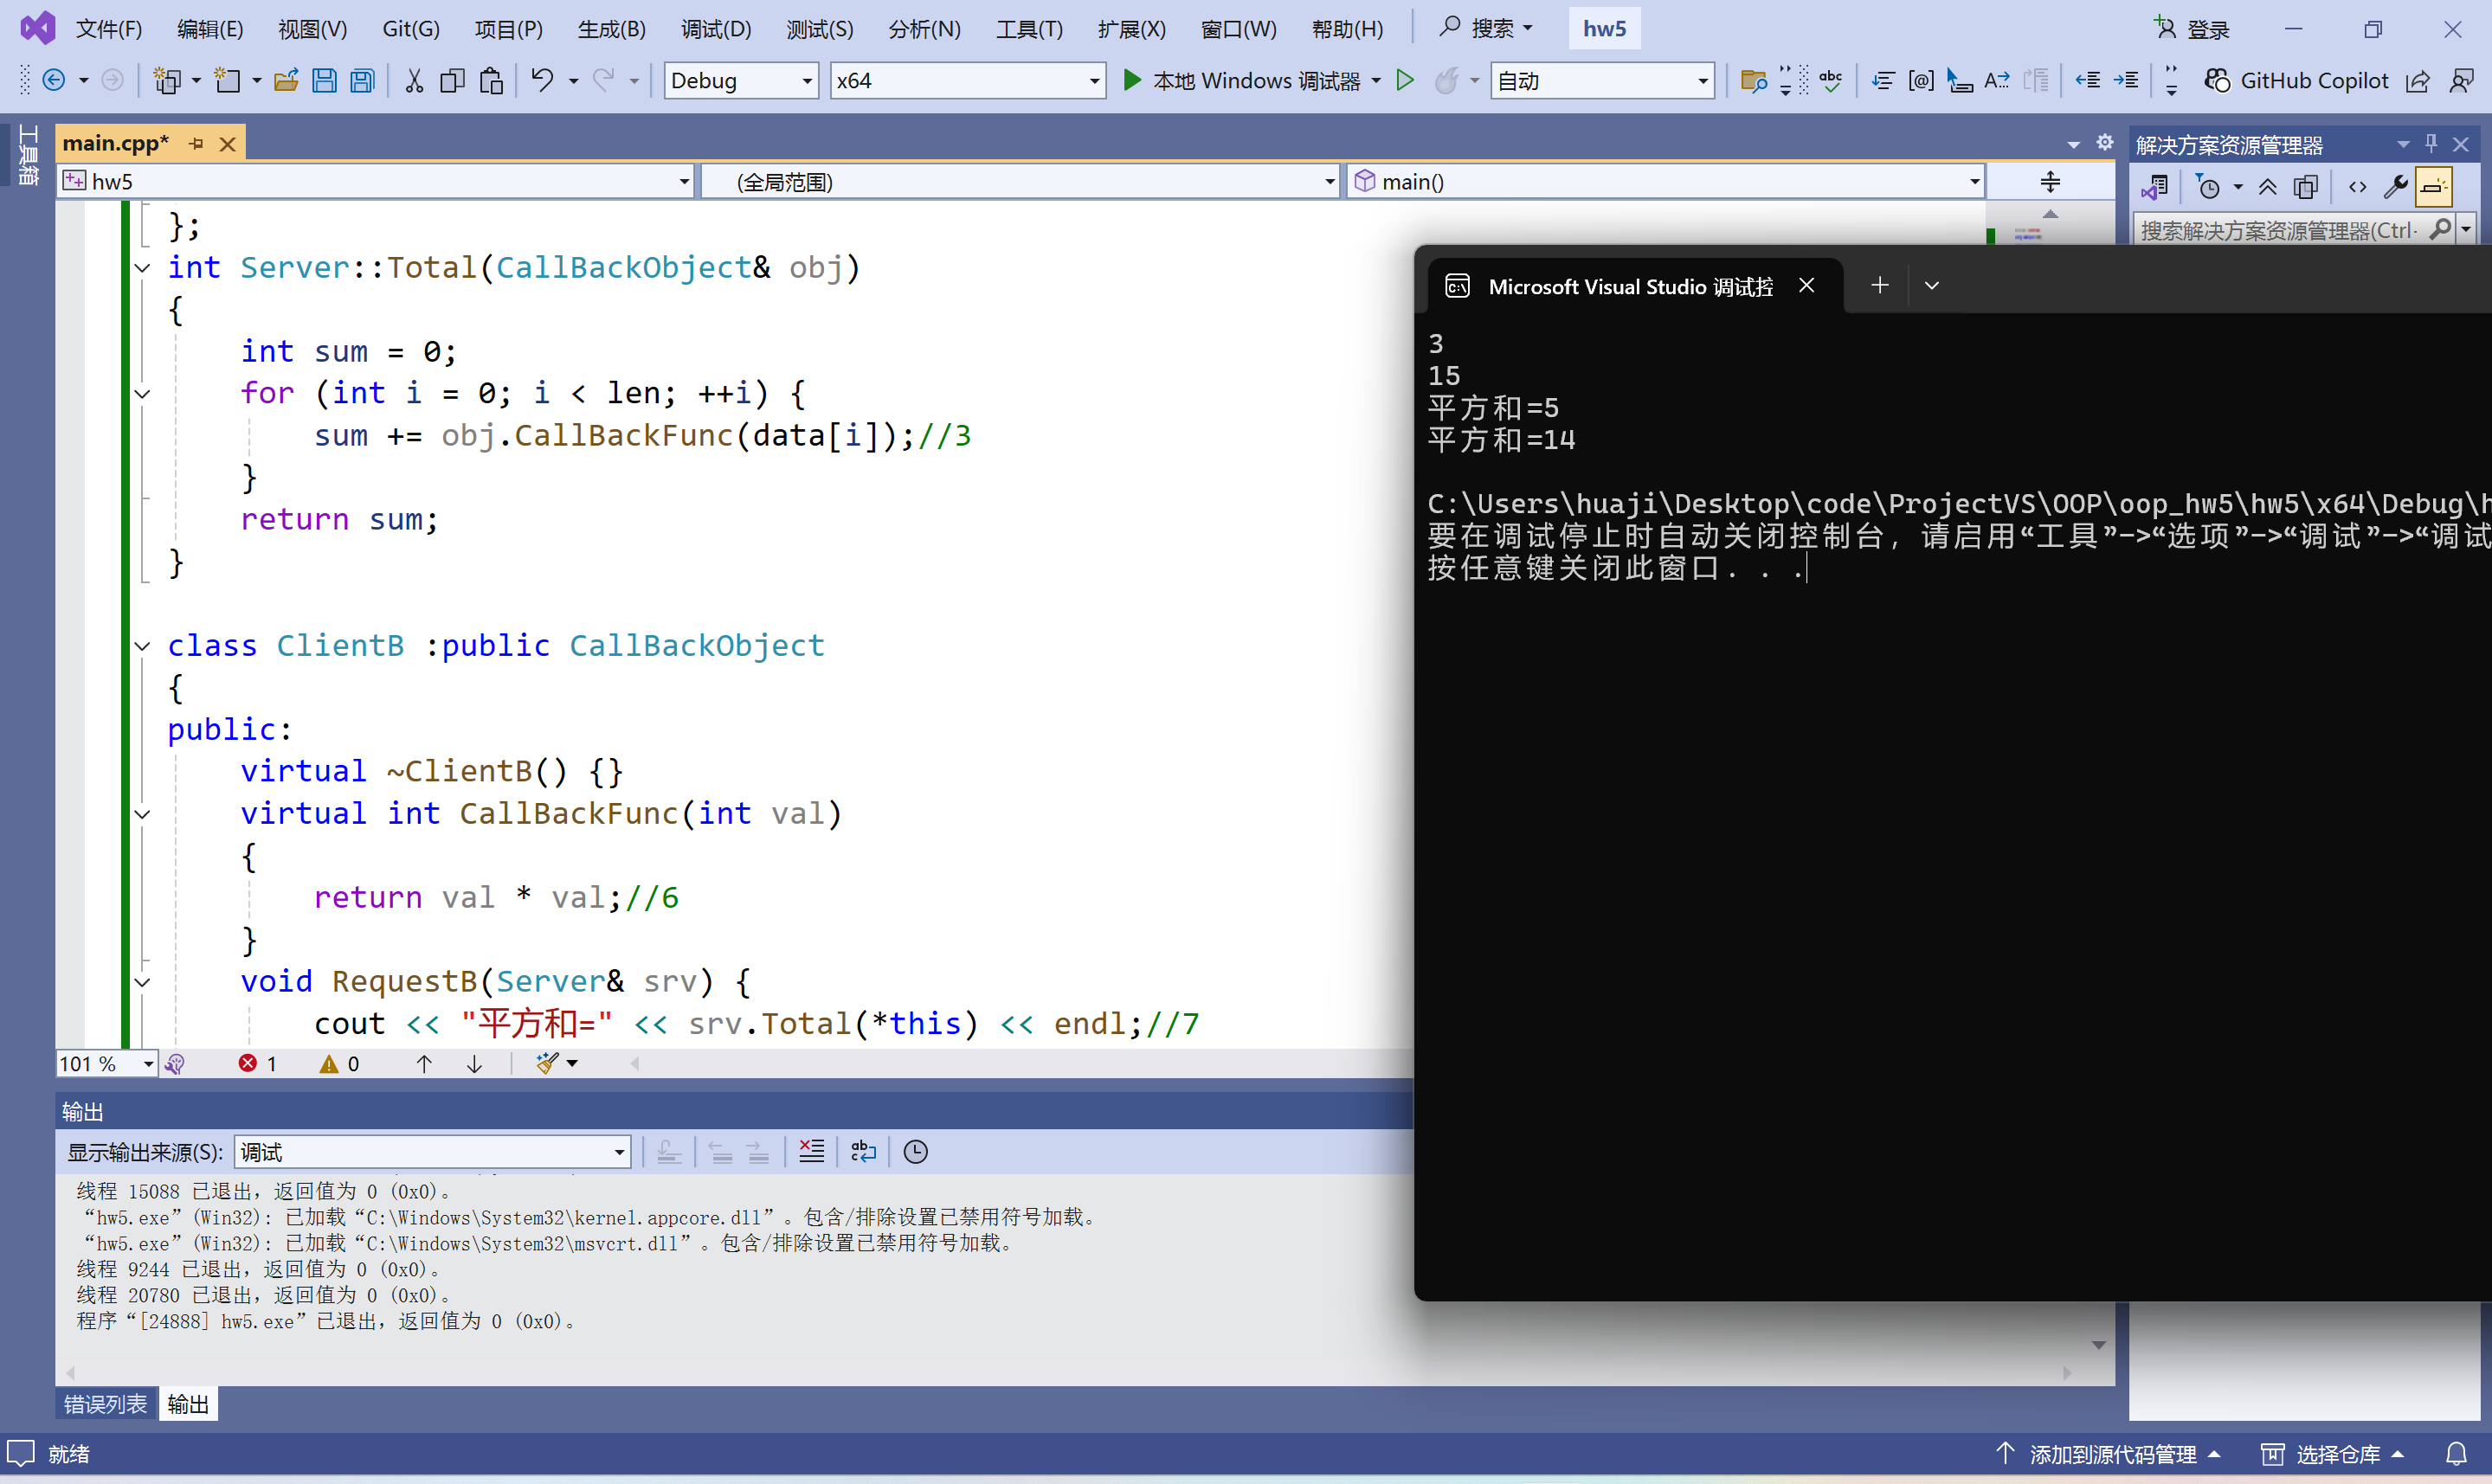Click the GitHub Copilot icon
This screenshot has height=1484, width=2492.
tap(2217, 80)
